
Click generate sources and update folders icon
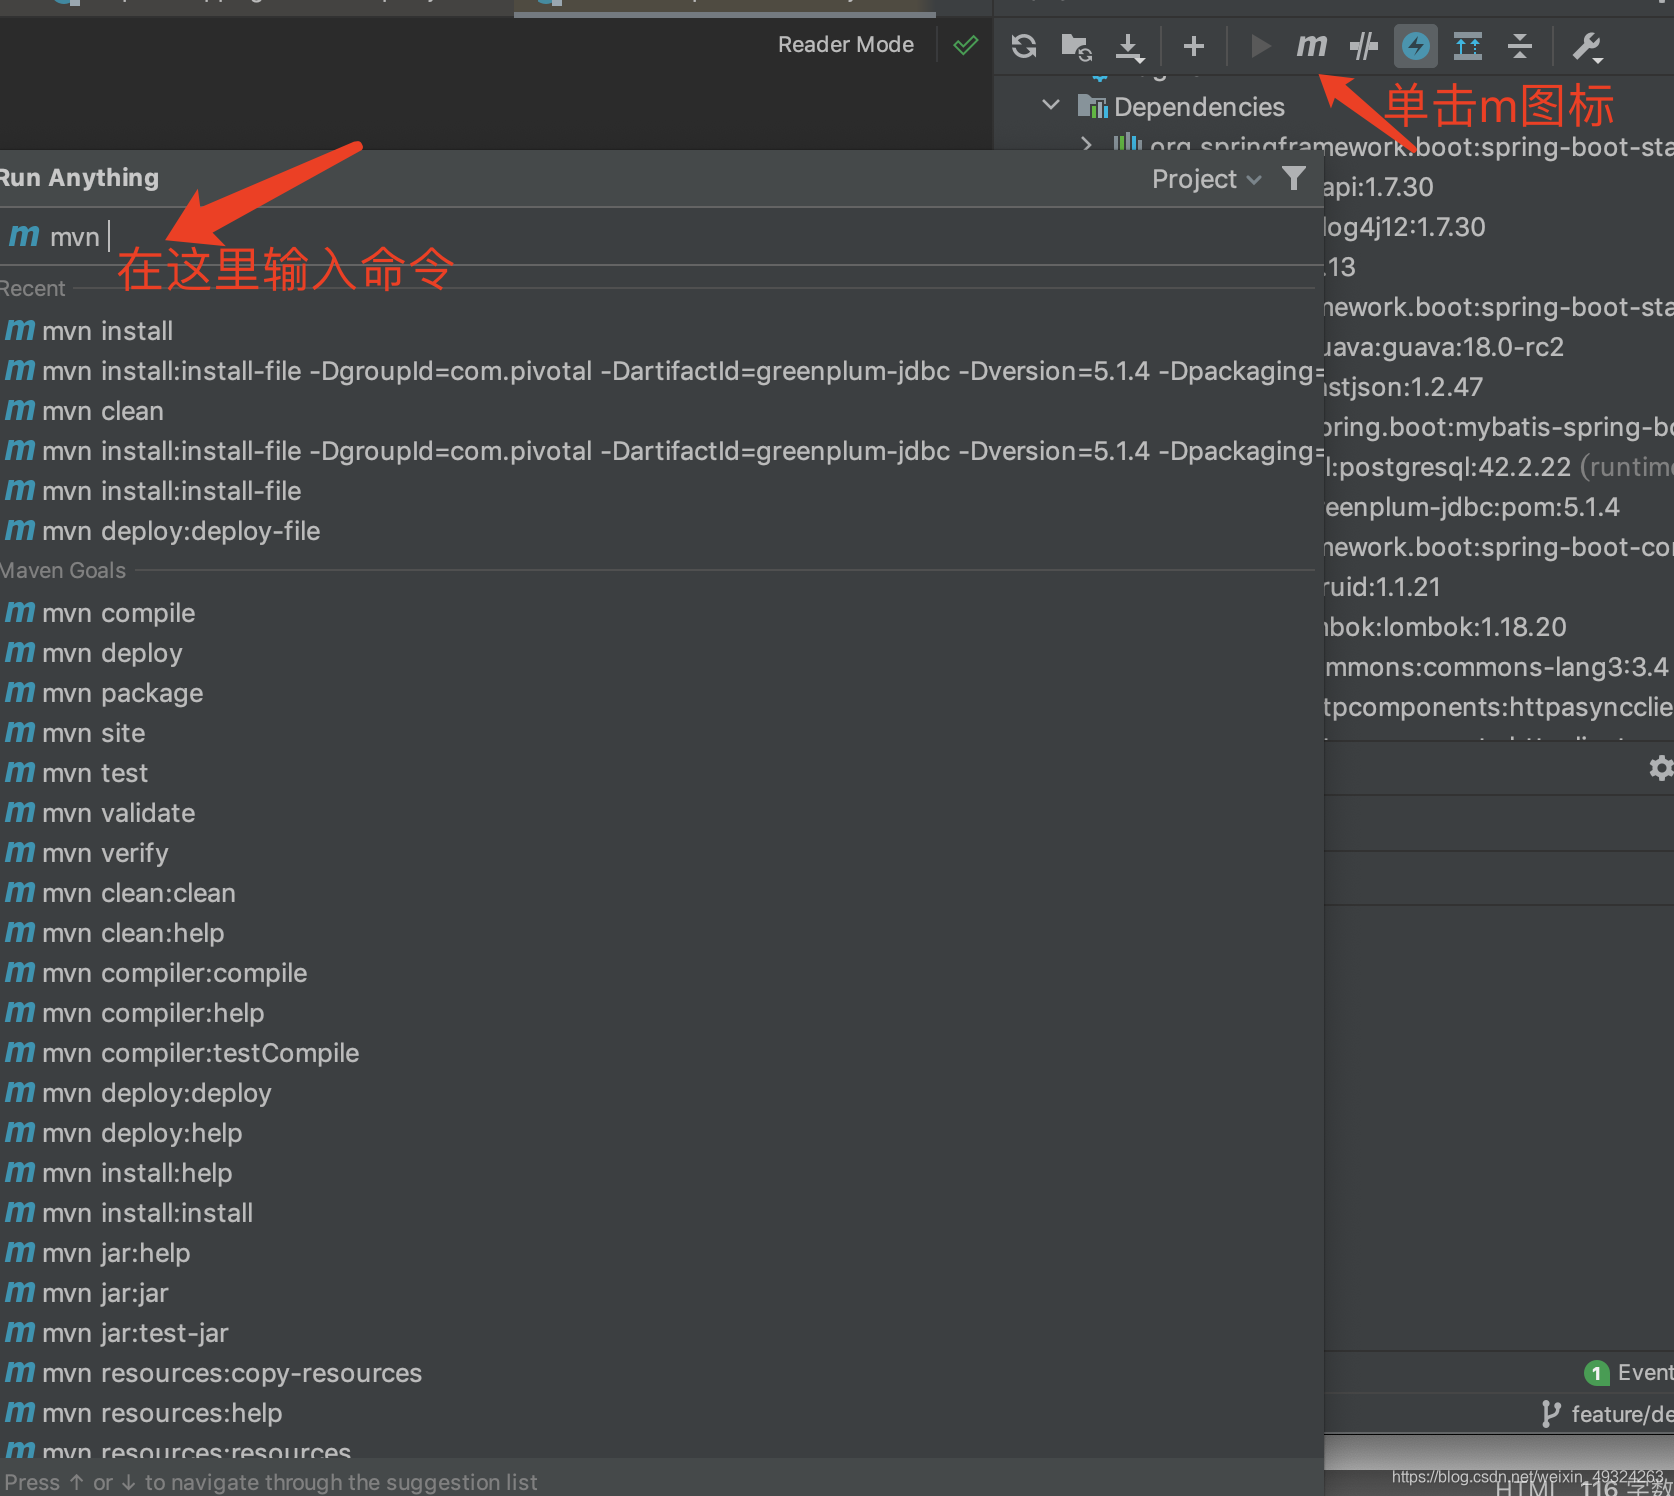(1076, 46)
